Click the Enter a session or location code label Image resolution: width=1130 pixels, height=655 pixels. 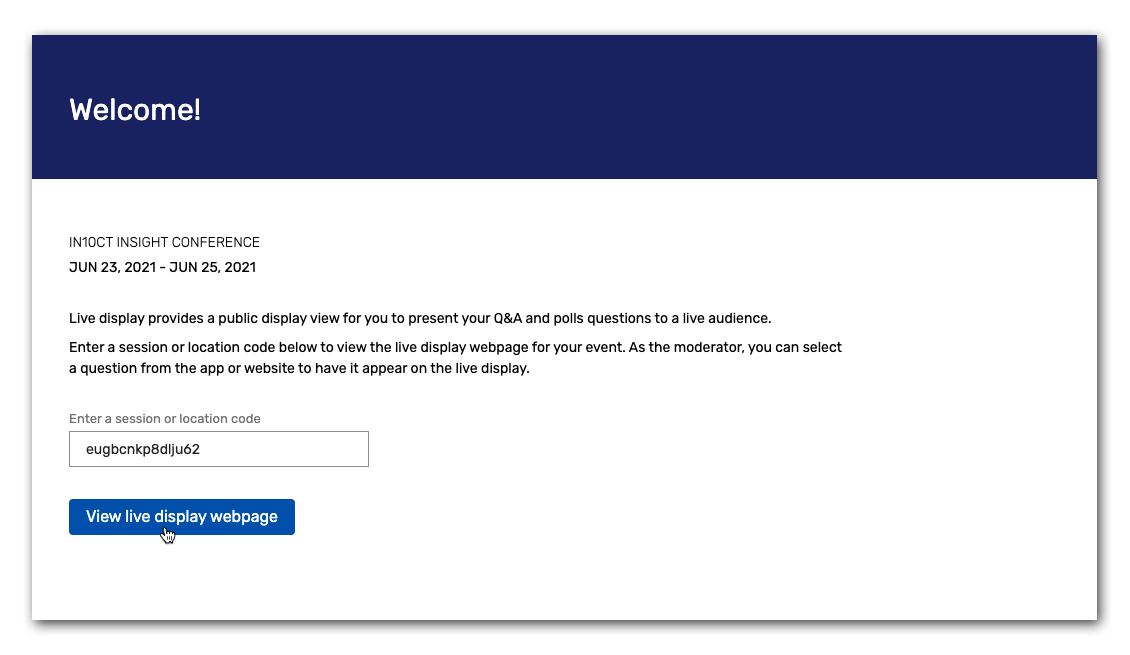[x=163, y=418]
